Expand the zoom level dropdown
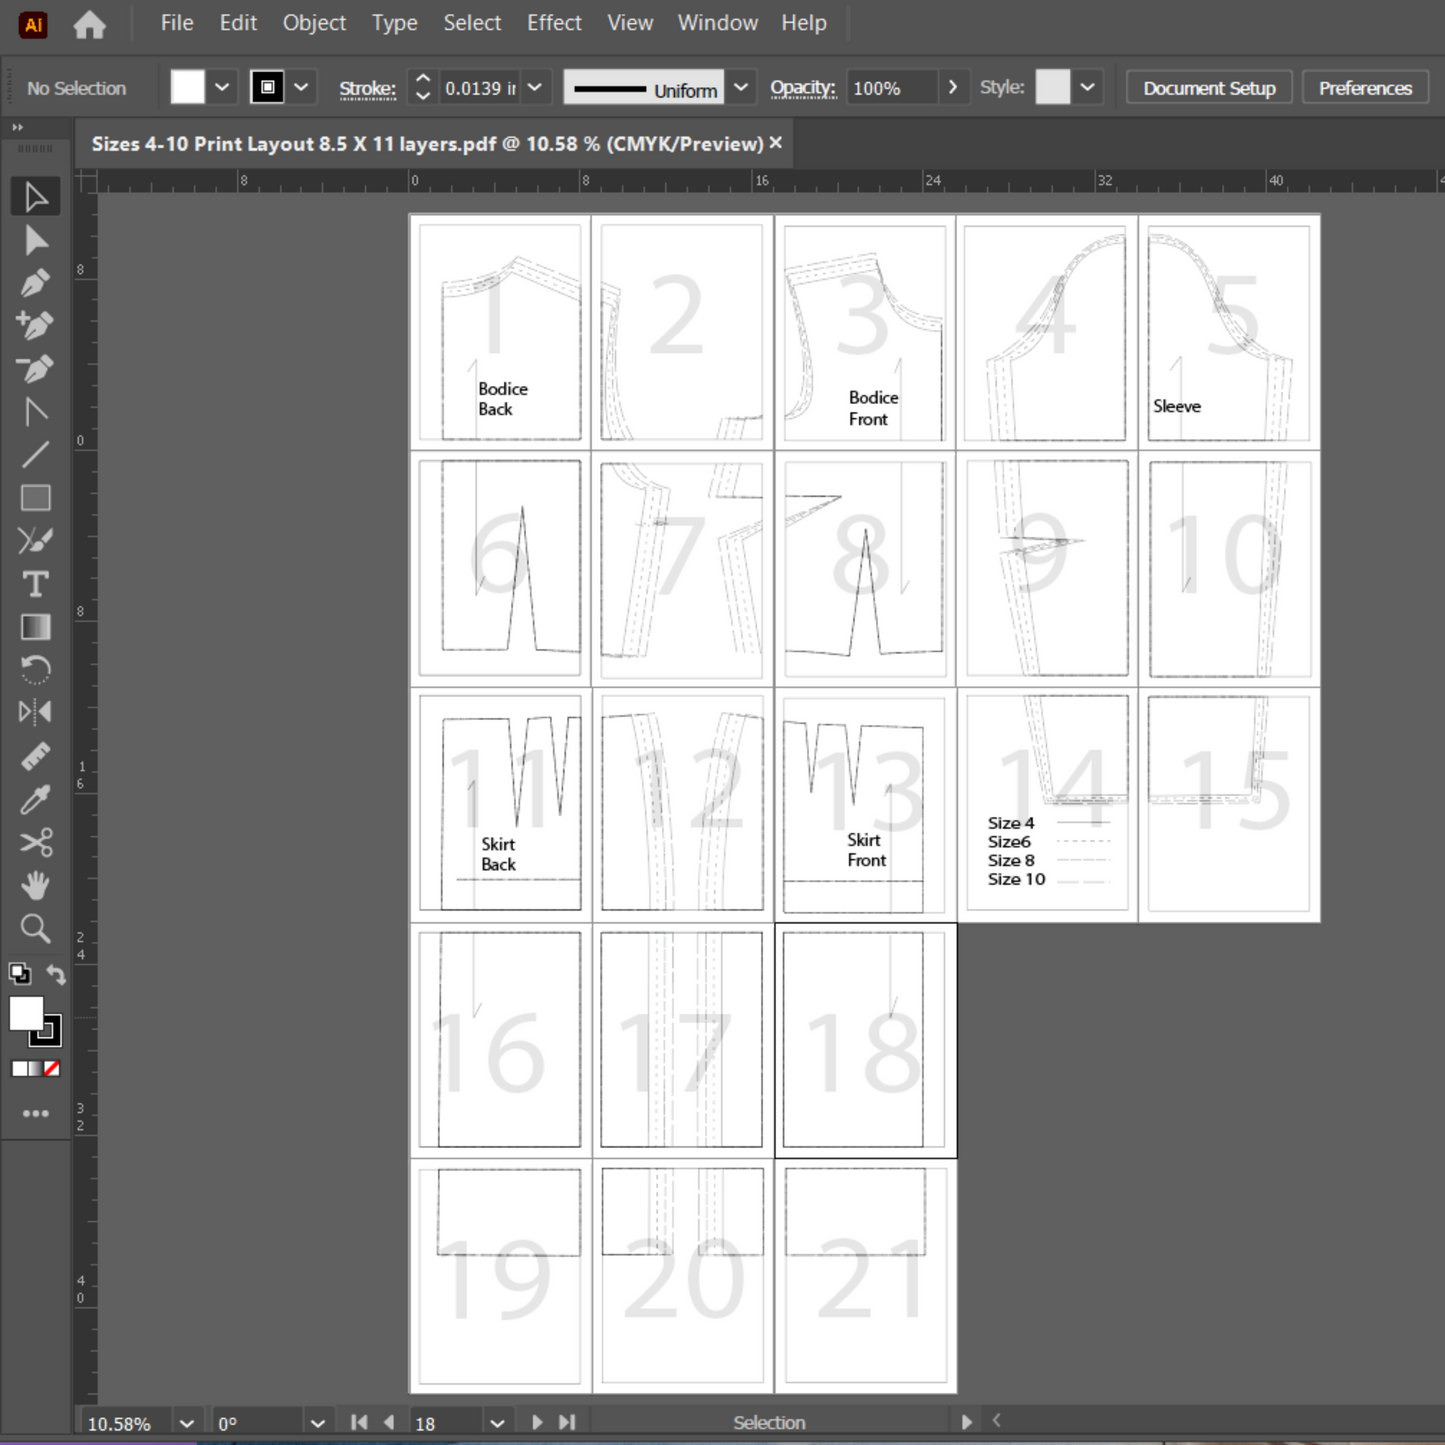The width and height of the screenshot is (1445, 1445). (186, 1423)
